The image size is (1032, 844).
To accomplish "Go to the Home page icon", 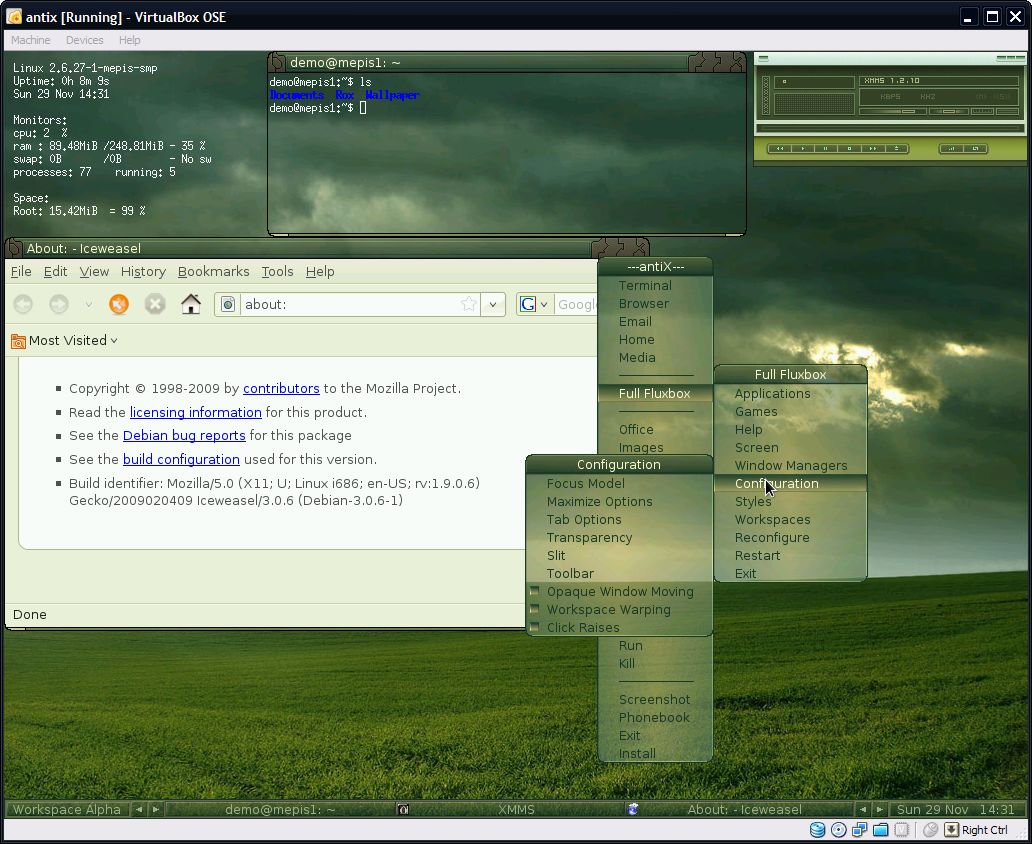I will (191, 304).
